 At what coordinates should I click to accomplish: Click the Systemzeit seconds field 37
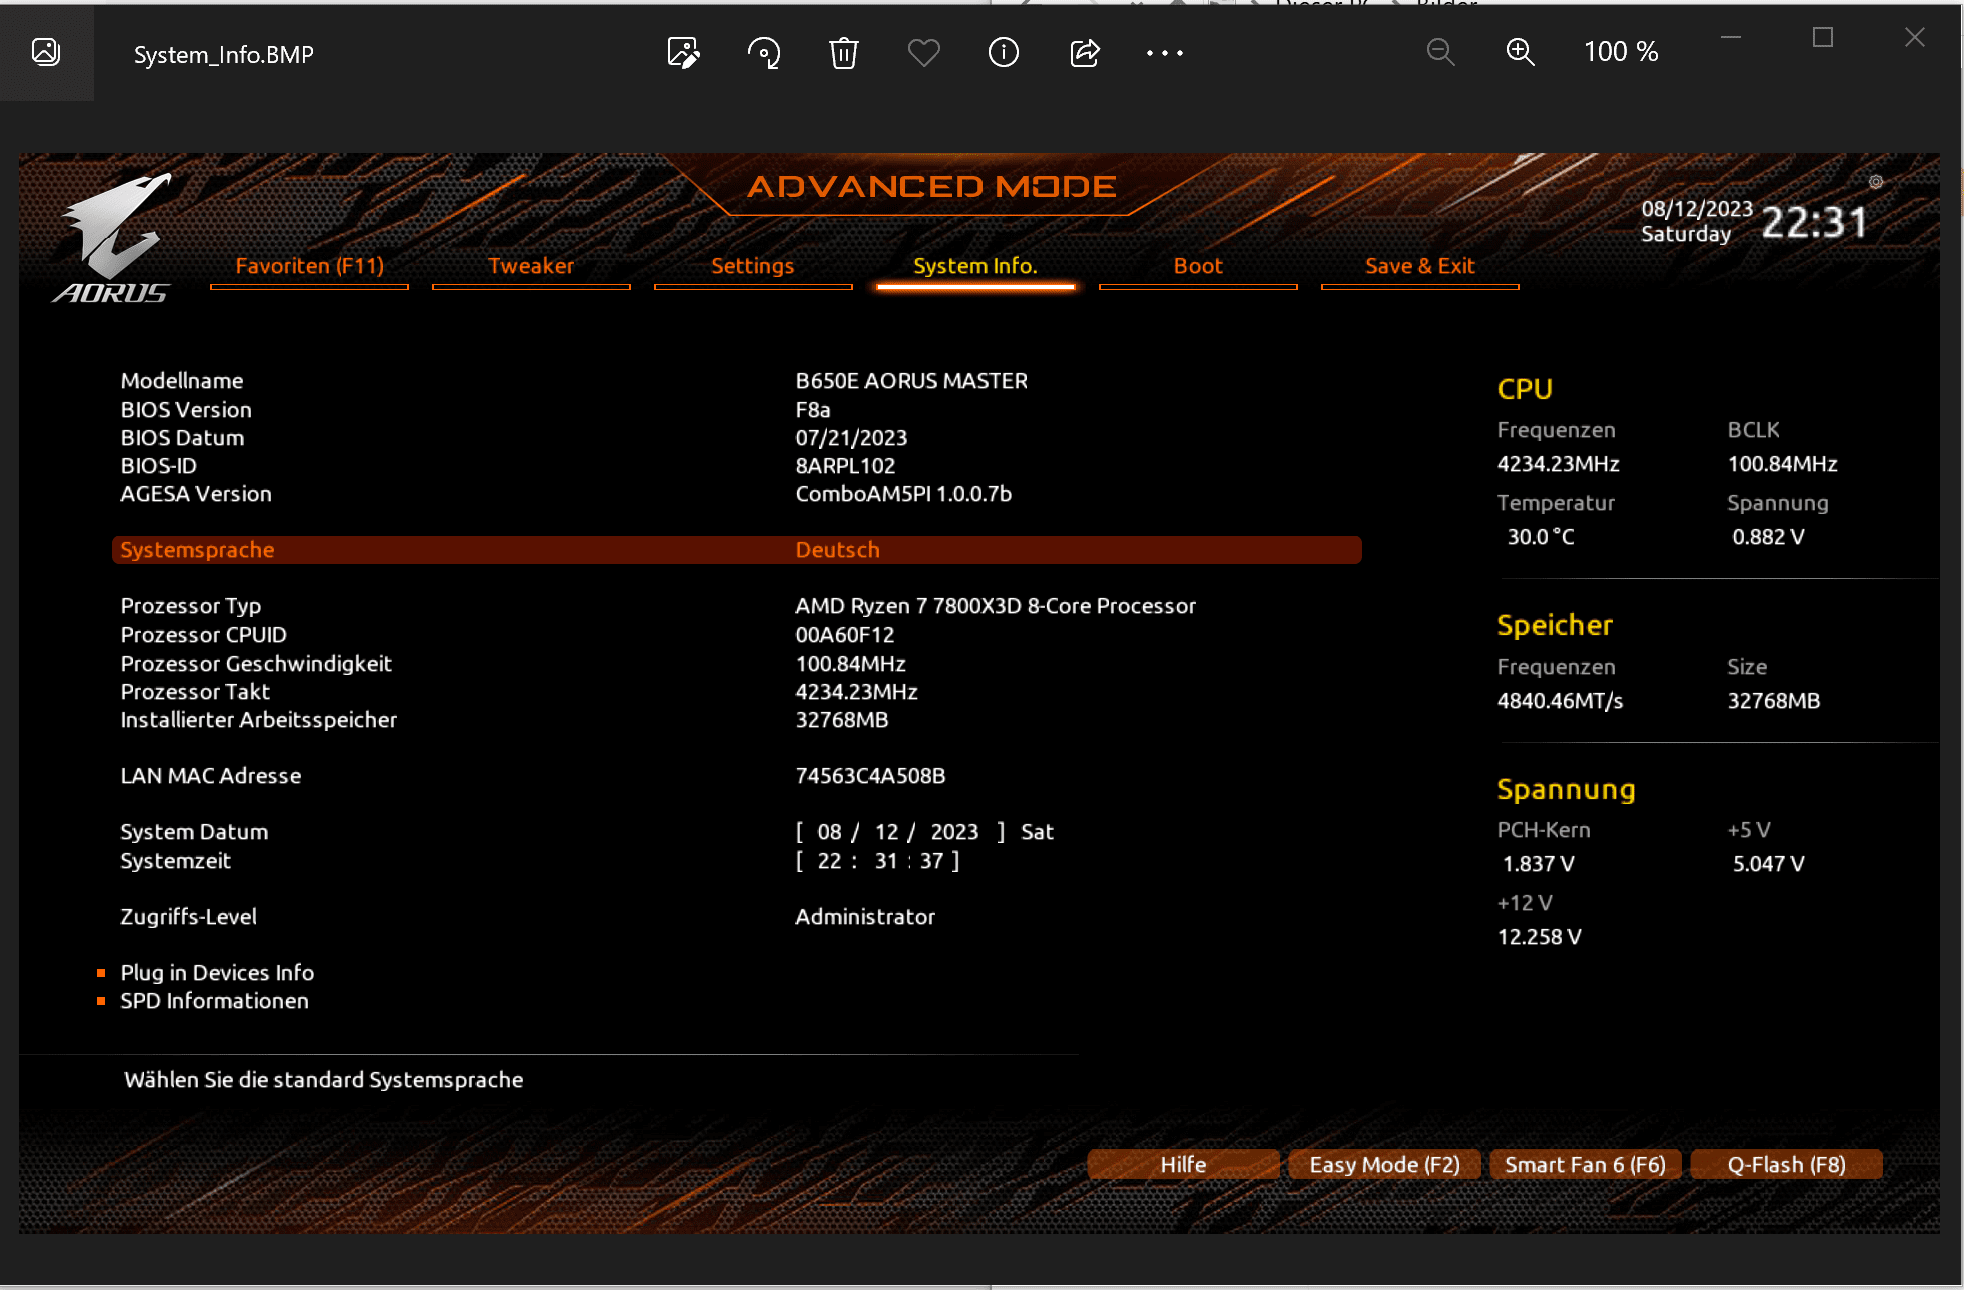click(x=931, y=861)
